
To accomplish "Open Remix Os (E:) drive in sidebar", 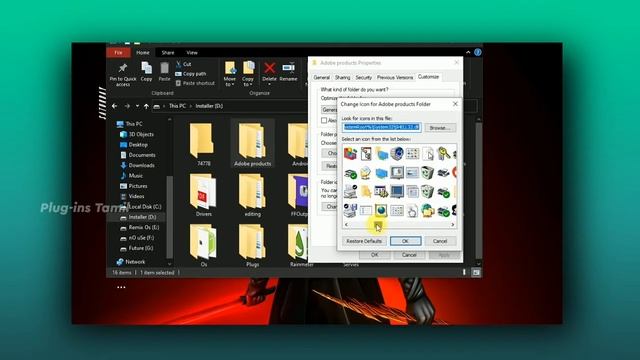I will [x=140, y=227].
